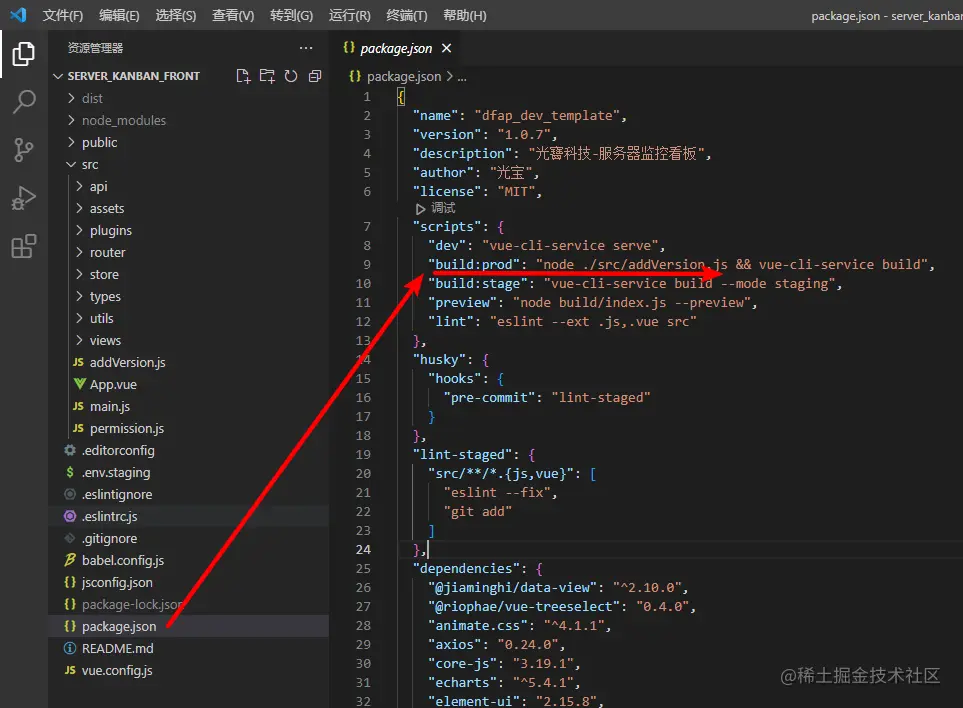This screenshot has width=963, height=708.
Task: Open the Extensions view
Action: [23, 246]
